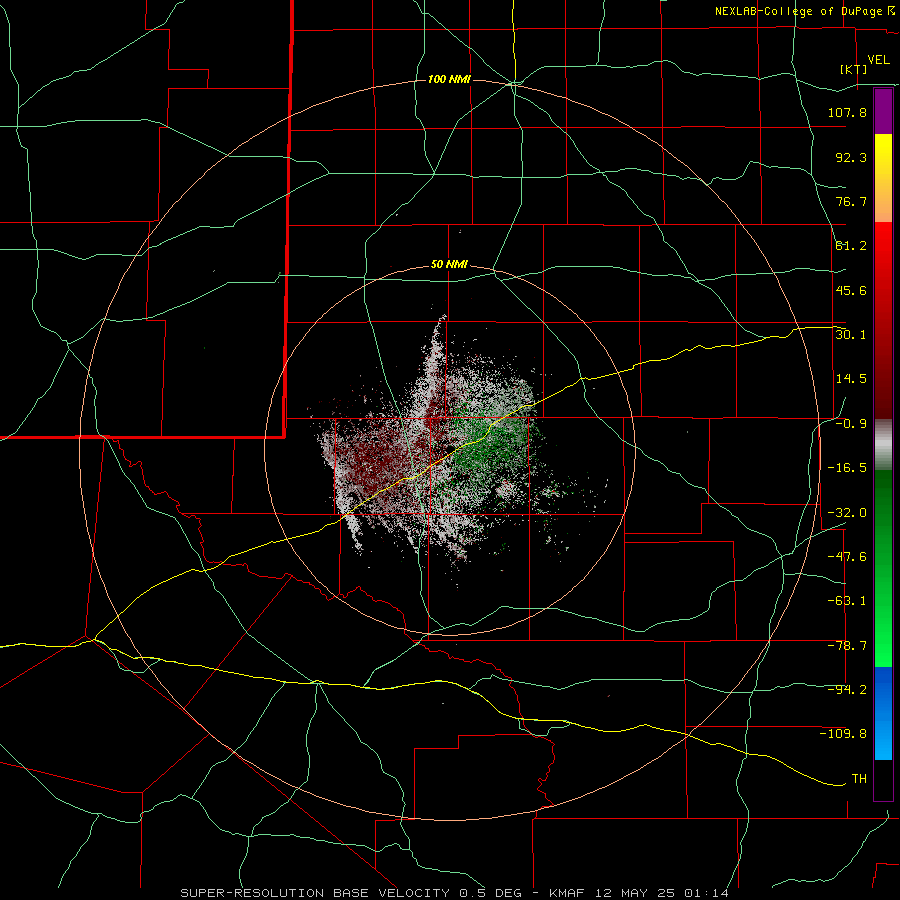Click the VEL legend title
The image size is (900, 900).
tap(878, 60)
